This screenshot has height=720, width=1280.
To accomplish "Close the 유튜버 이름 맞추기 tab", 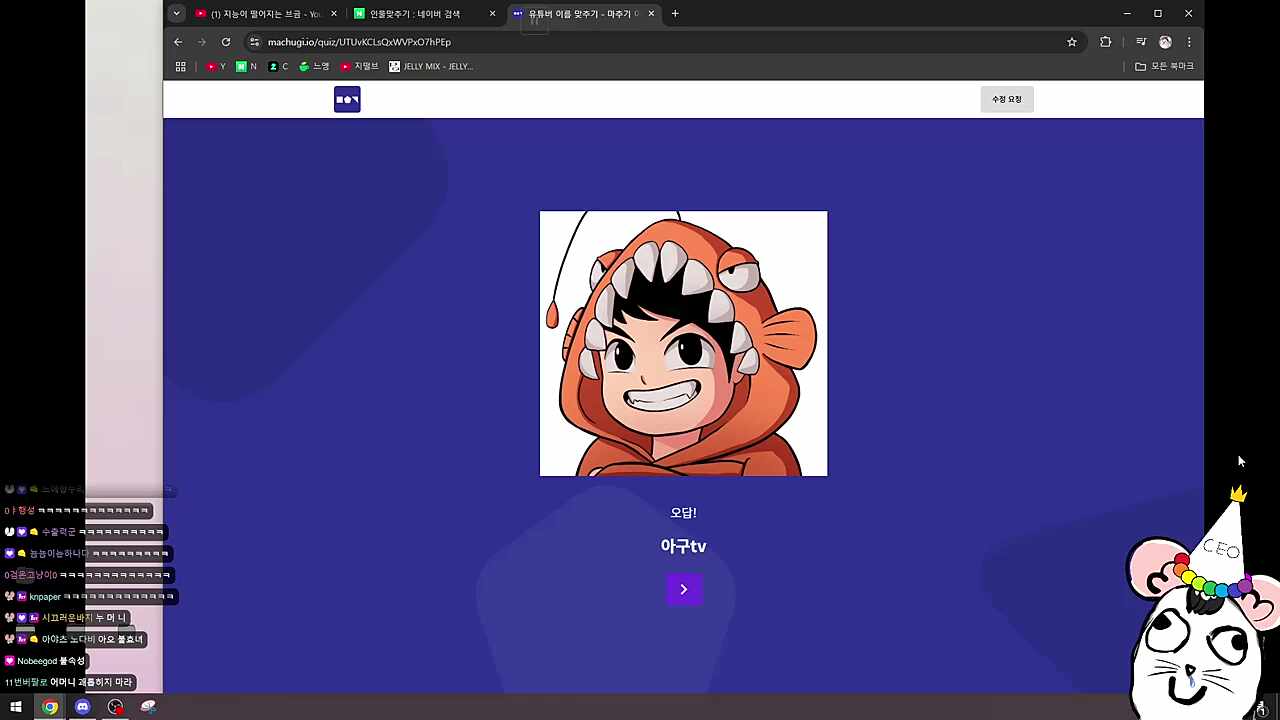I will [651, 14].
